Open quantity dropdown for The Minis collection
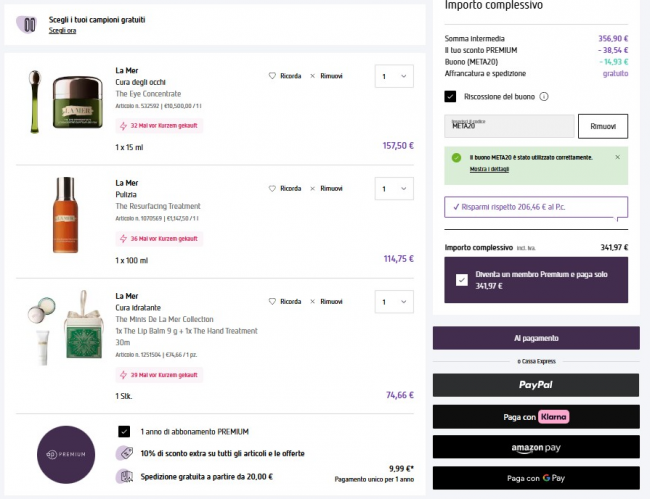The image size is (650, 499). 393,301
